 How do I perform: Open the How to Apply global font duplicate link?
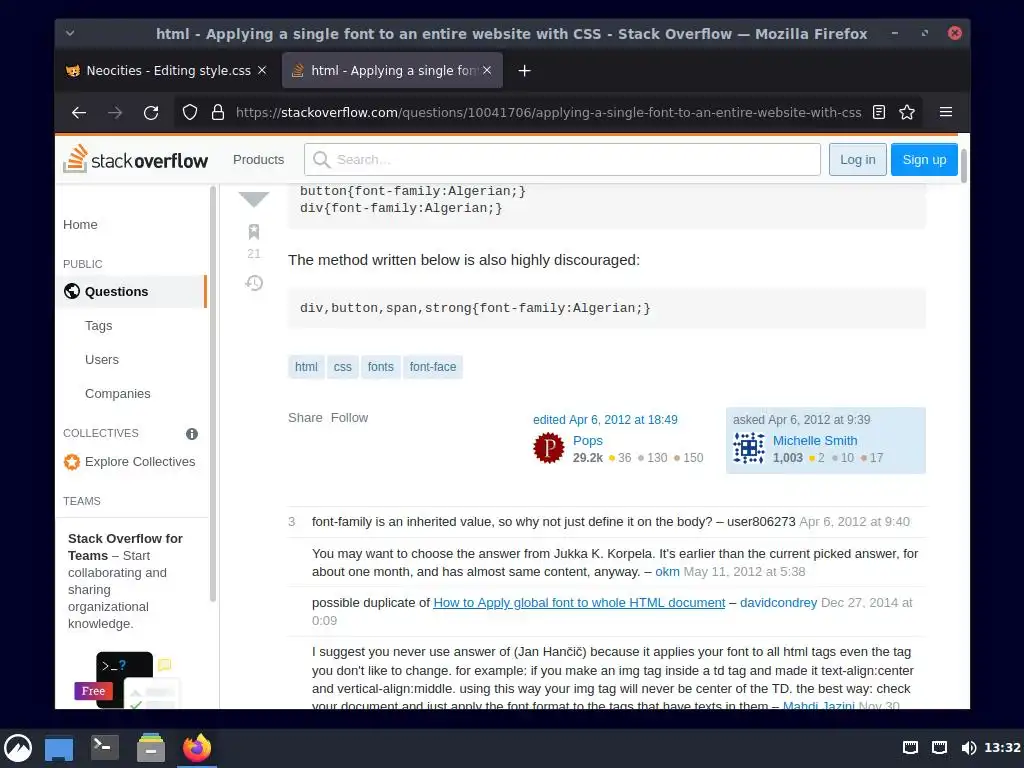click(579, 603)
